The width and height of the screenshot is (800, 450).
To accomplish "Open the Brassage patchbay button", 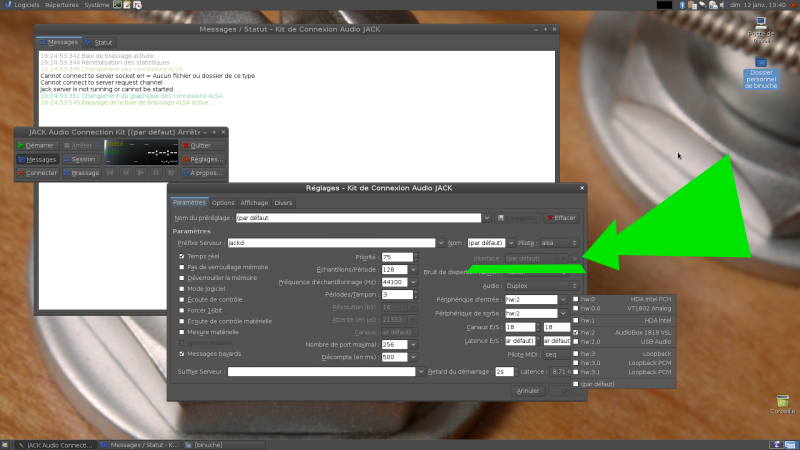I will coord(81,173).
